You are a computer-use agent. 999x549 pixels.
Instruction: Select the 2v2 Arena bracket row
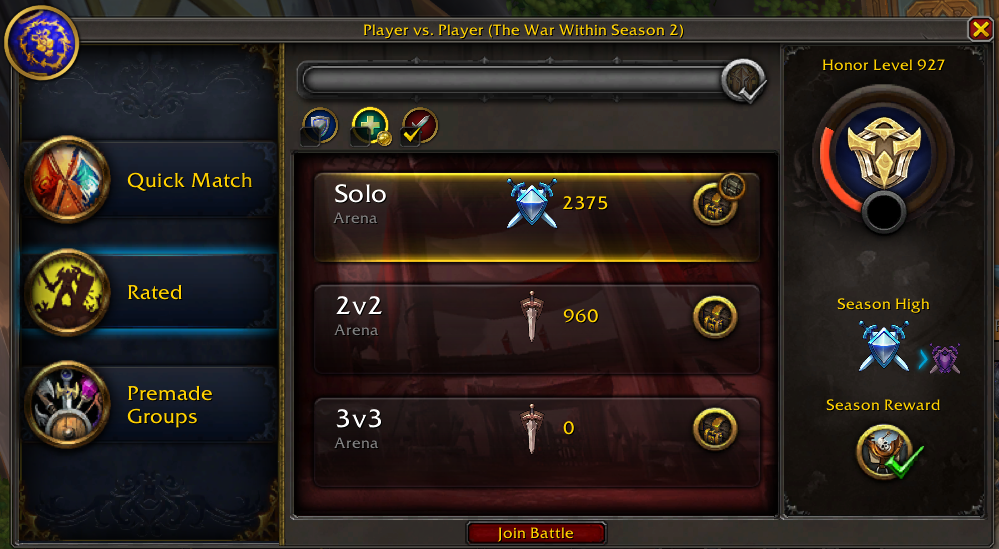[536, 329]
